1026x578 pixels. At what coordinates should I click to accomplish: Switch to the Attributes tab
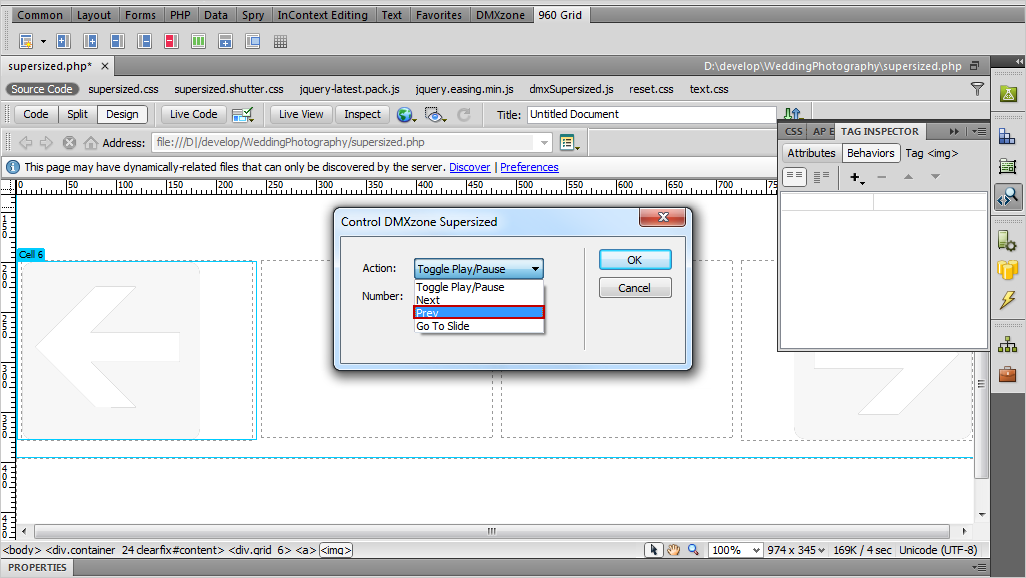[811, 153]
